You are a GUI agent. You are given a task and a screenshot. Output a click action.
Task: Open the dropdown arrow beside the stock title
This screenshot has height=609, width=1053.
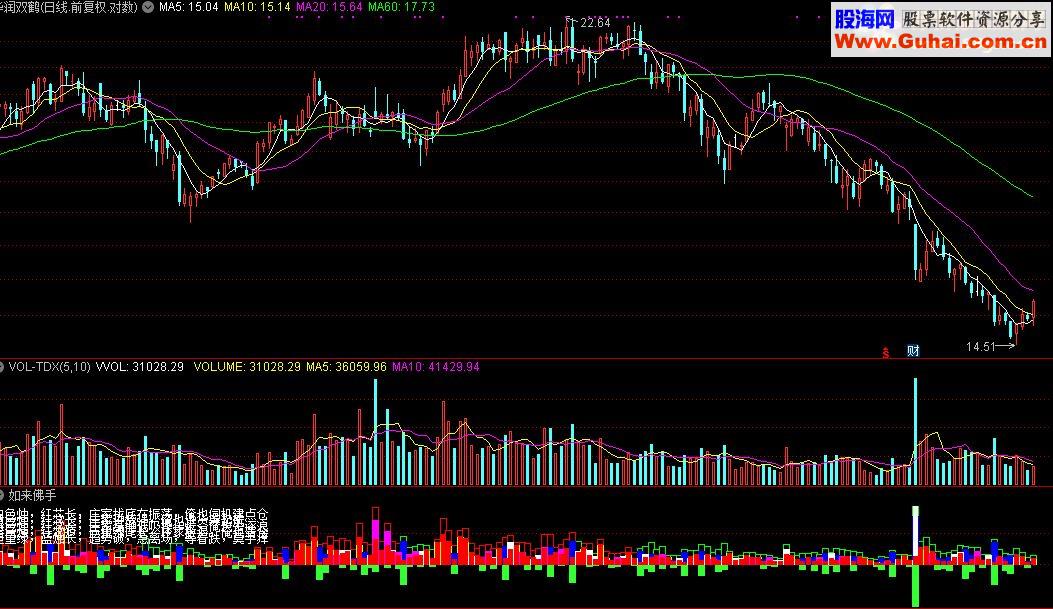click(x=148, y=7)
